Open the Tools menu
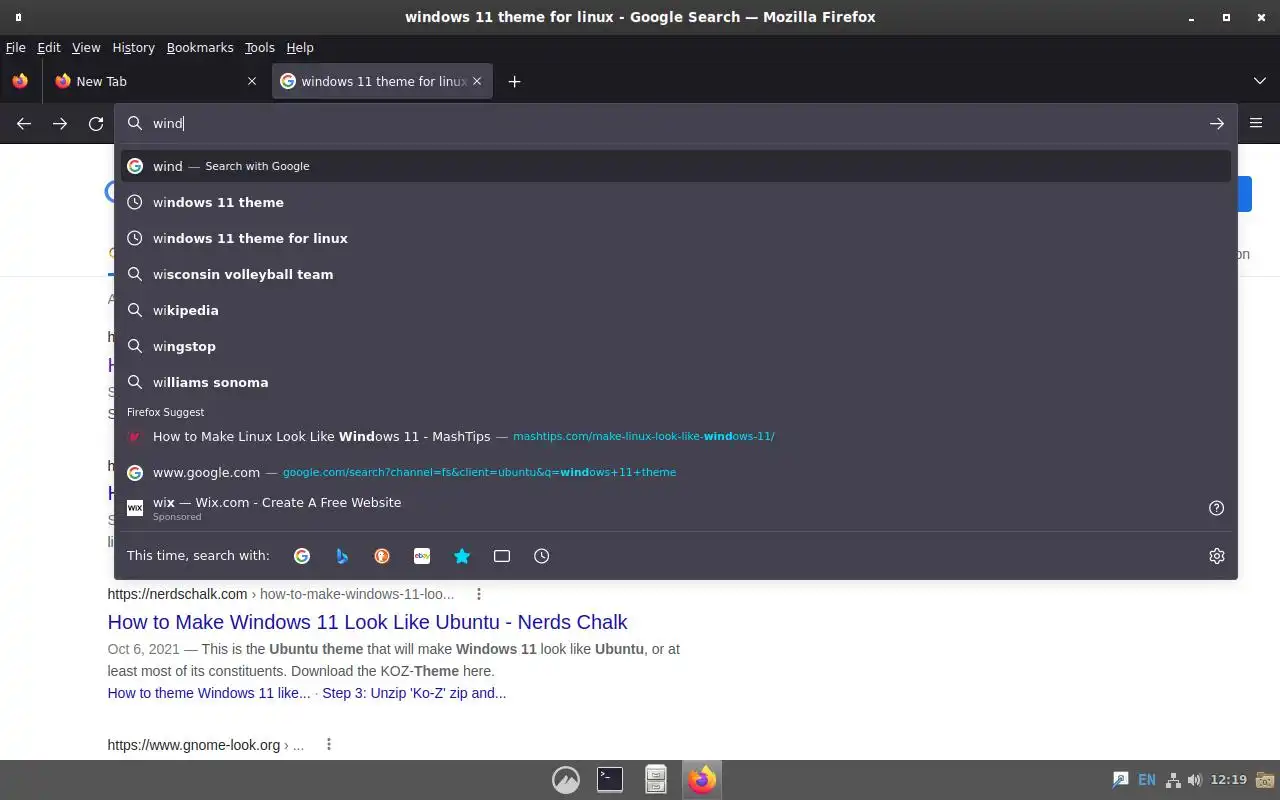 tap(260, 48)
